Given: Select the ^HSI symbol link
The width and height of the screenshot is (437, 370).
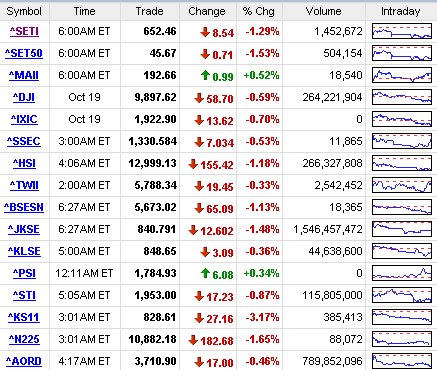Looking at the screenshot, I should tap(24, 163).
